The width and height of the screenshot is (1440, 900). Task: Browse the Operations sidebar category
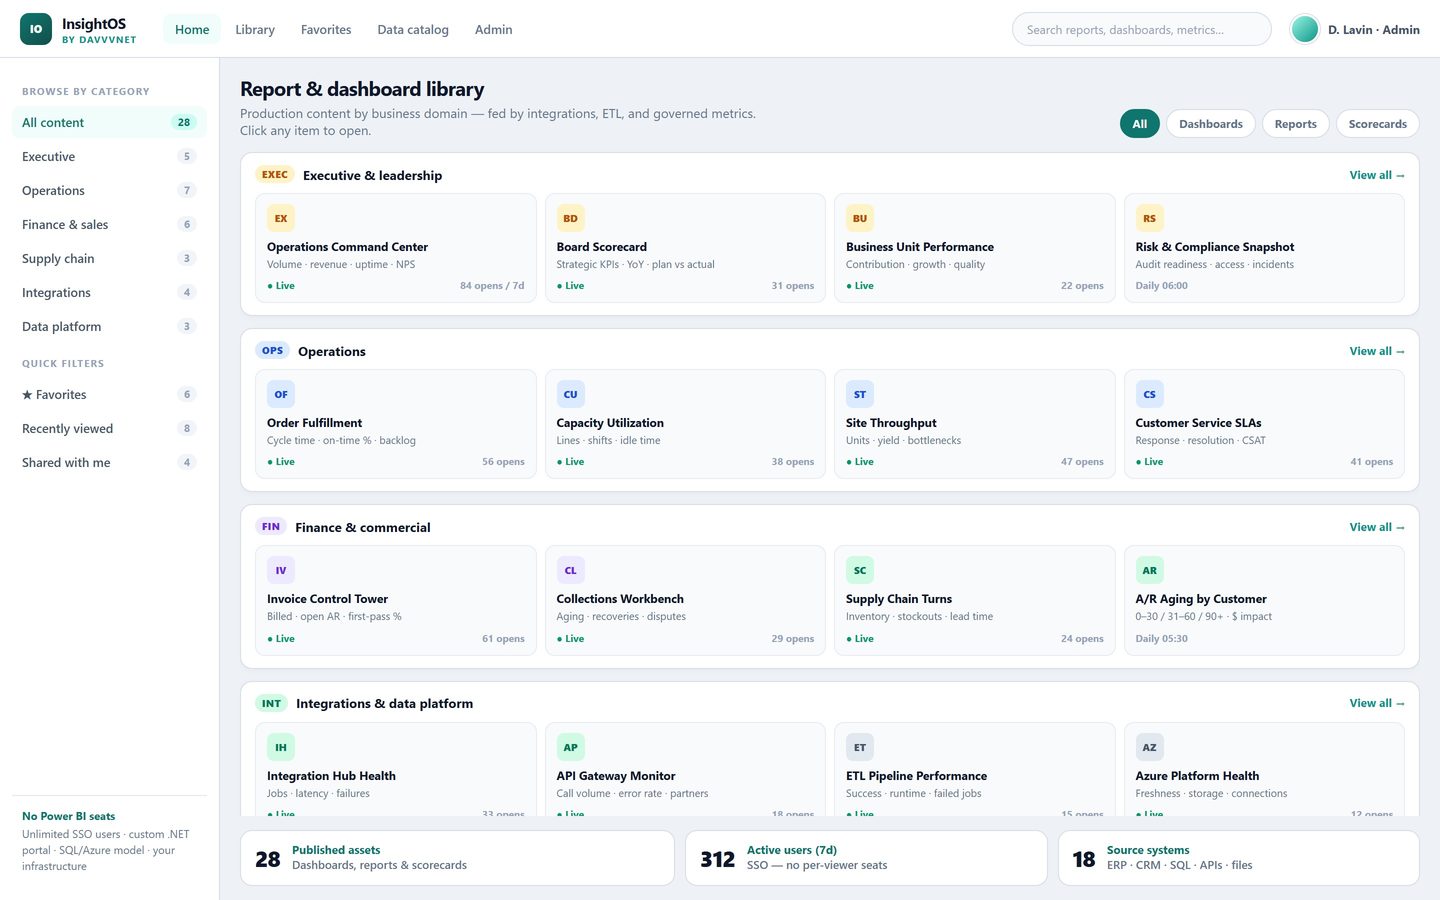(x=109, y=190)
